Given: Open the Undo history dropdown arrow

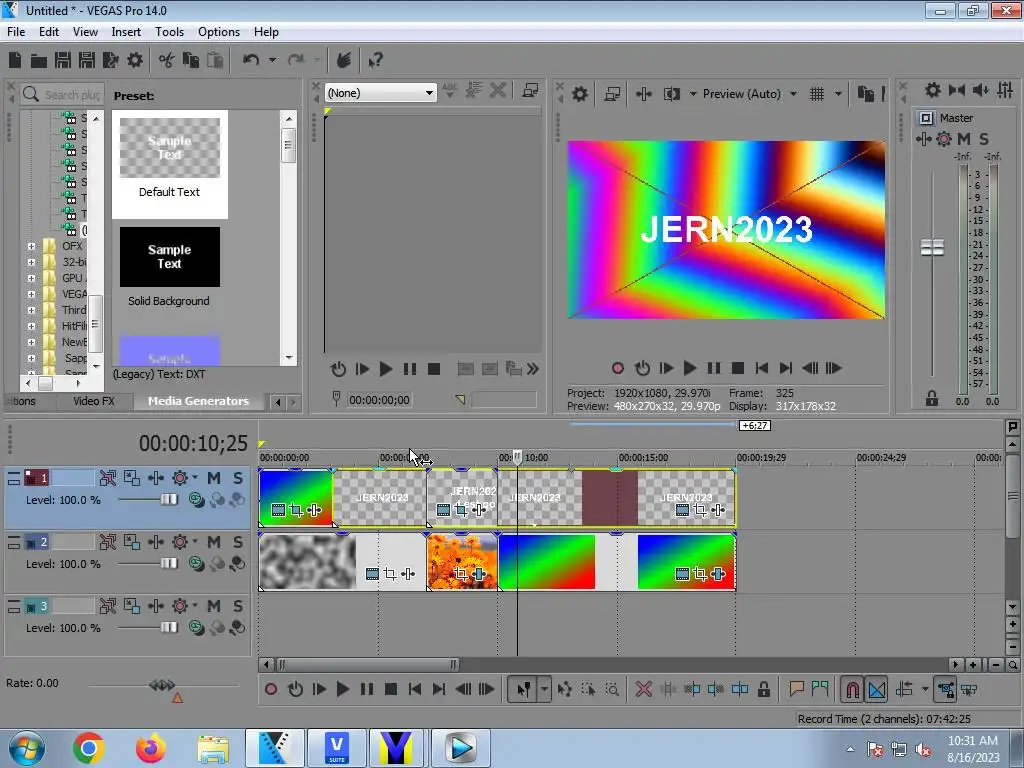Looking at the screenshot, I should (x=272, y=60).
